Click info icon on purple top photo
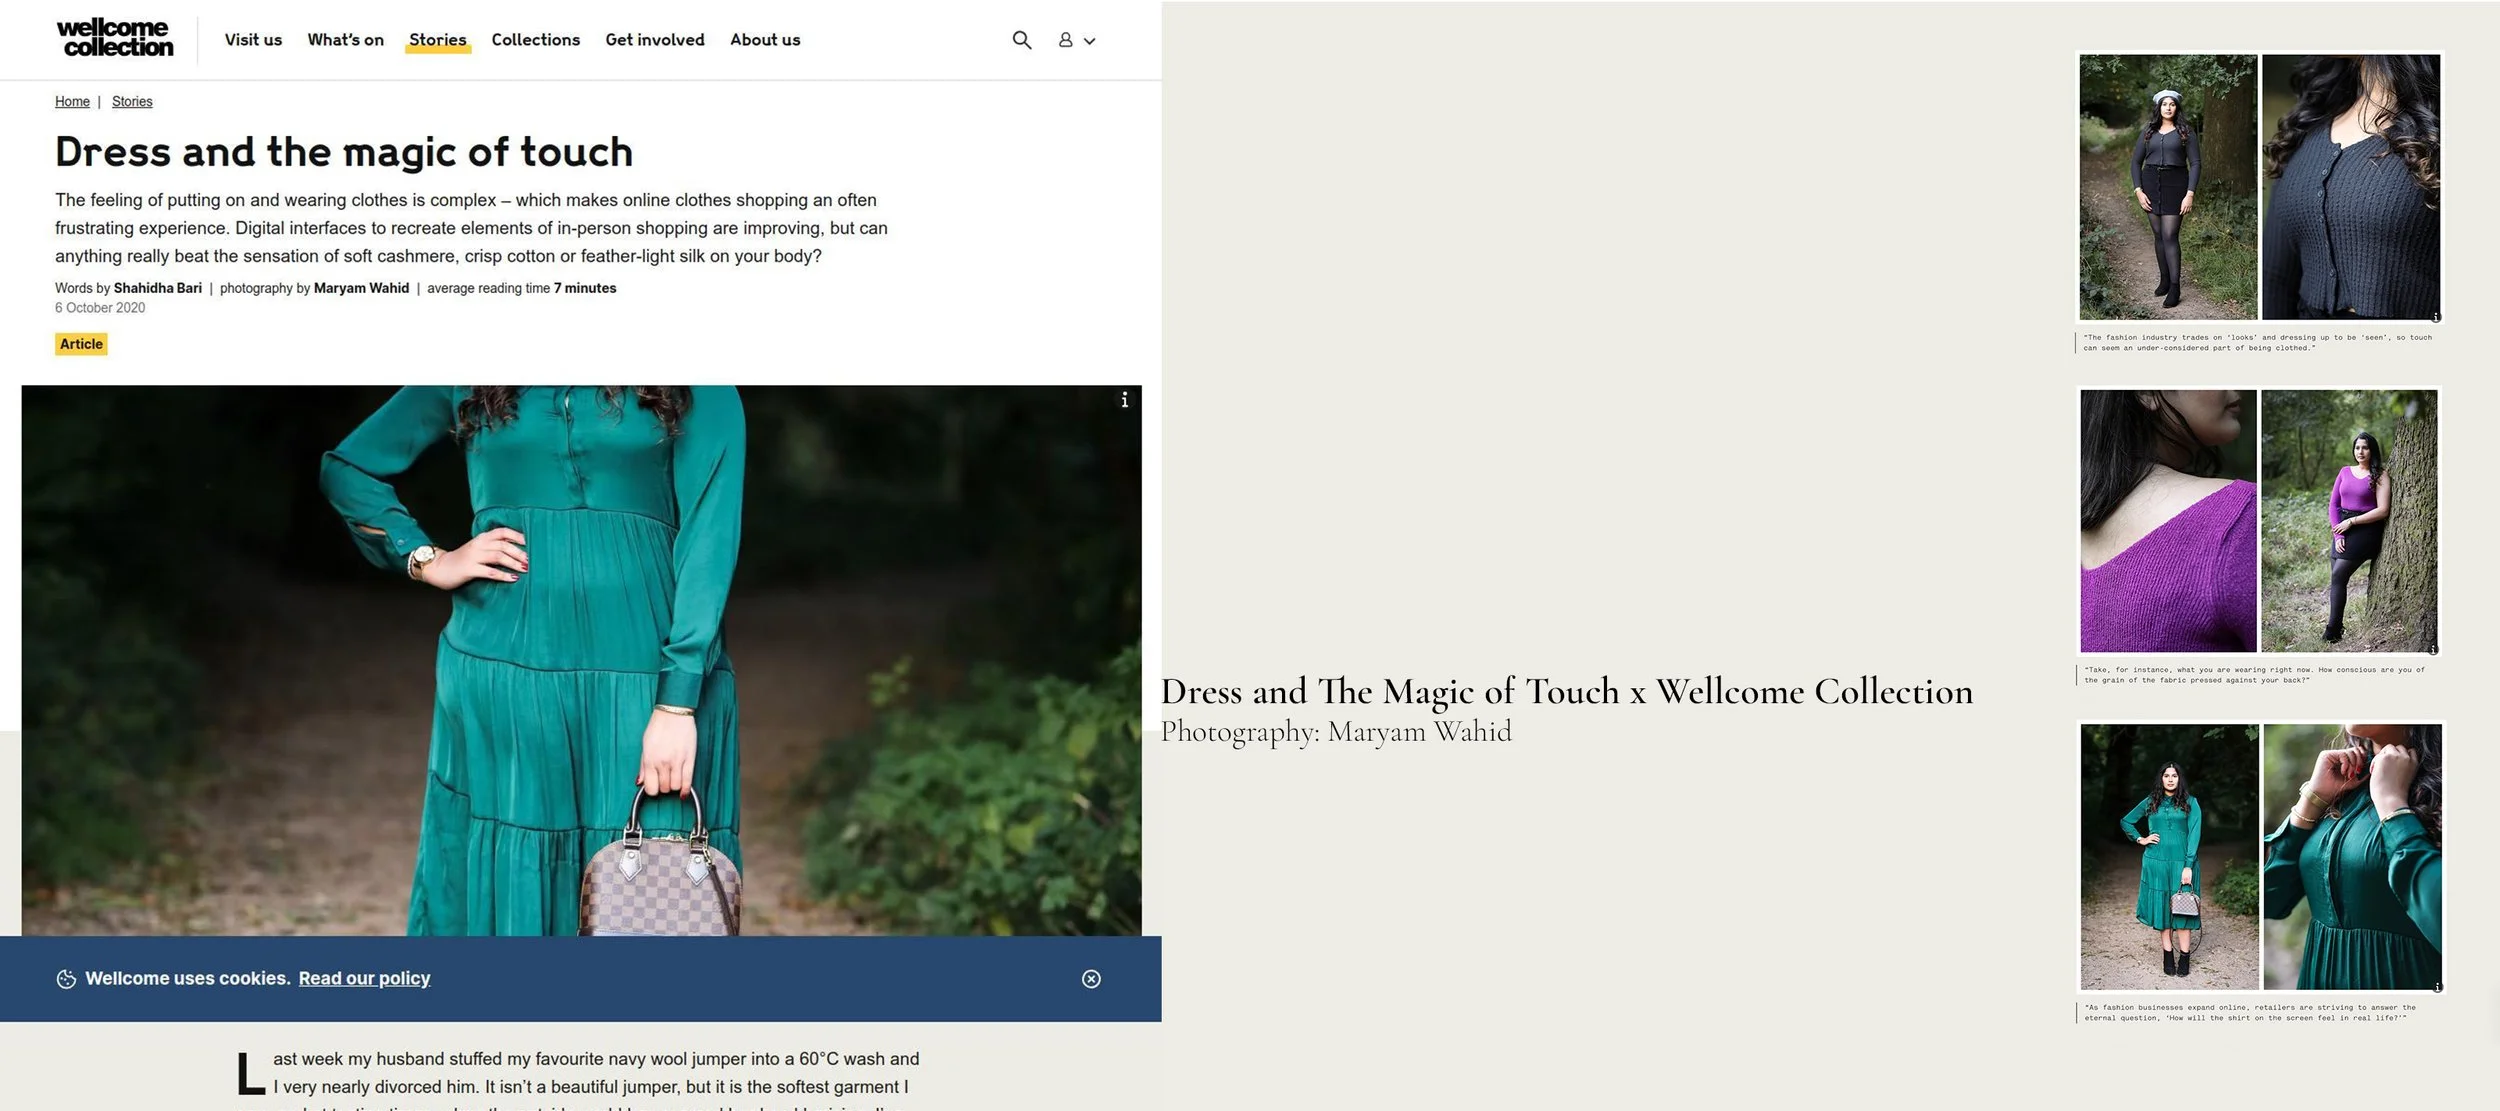 [2433, 650]
